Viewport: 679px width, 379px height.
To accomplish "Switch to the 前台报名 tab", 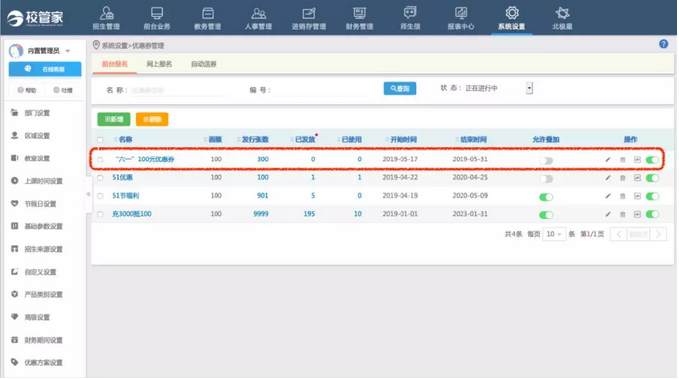I will [115, 64].
